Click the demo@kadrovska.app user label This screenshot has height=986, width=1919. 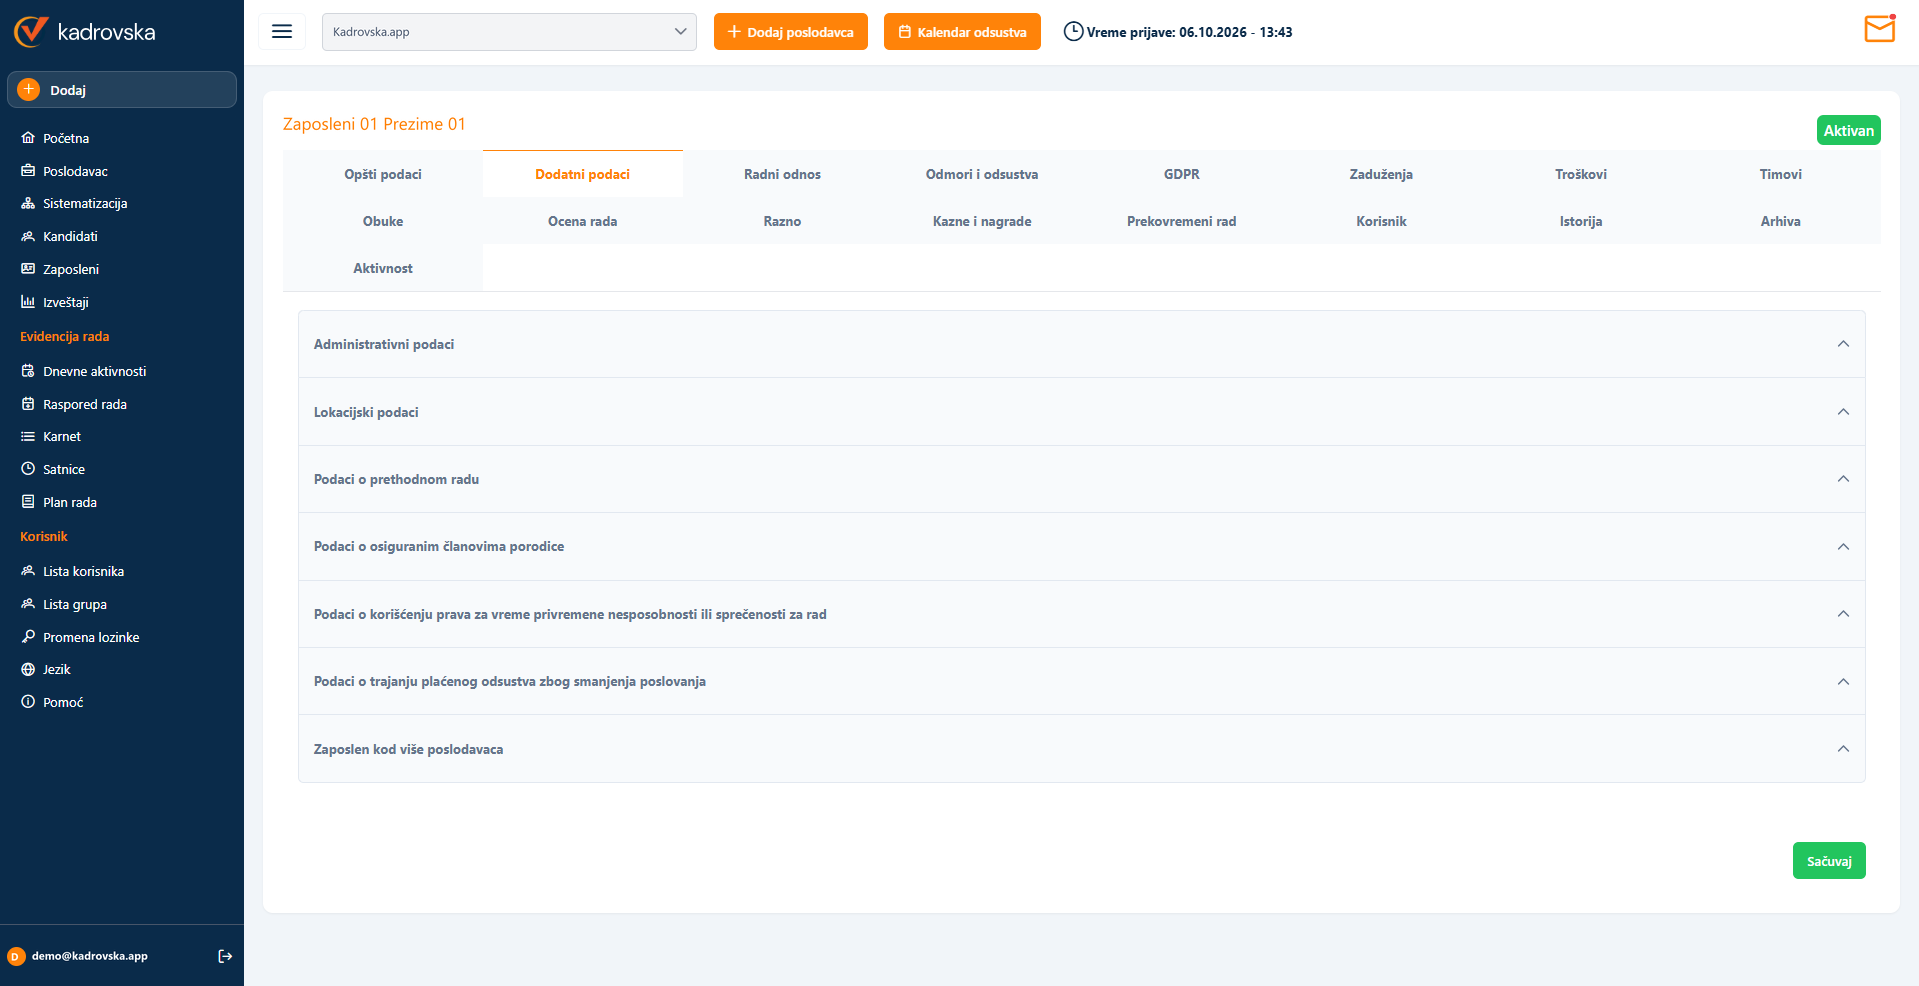89,956
